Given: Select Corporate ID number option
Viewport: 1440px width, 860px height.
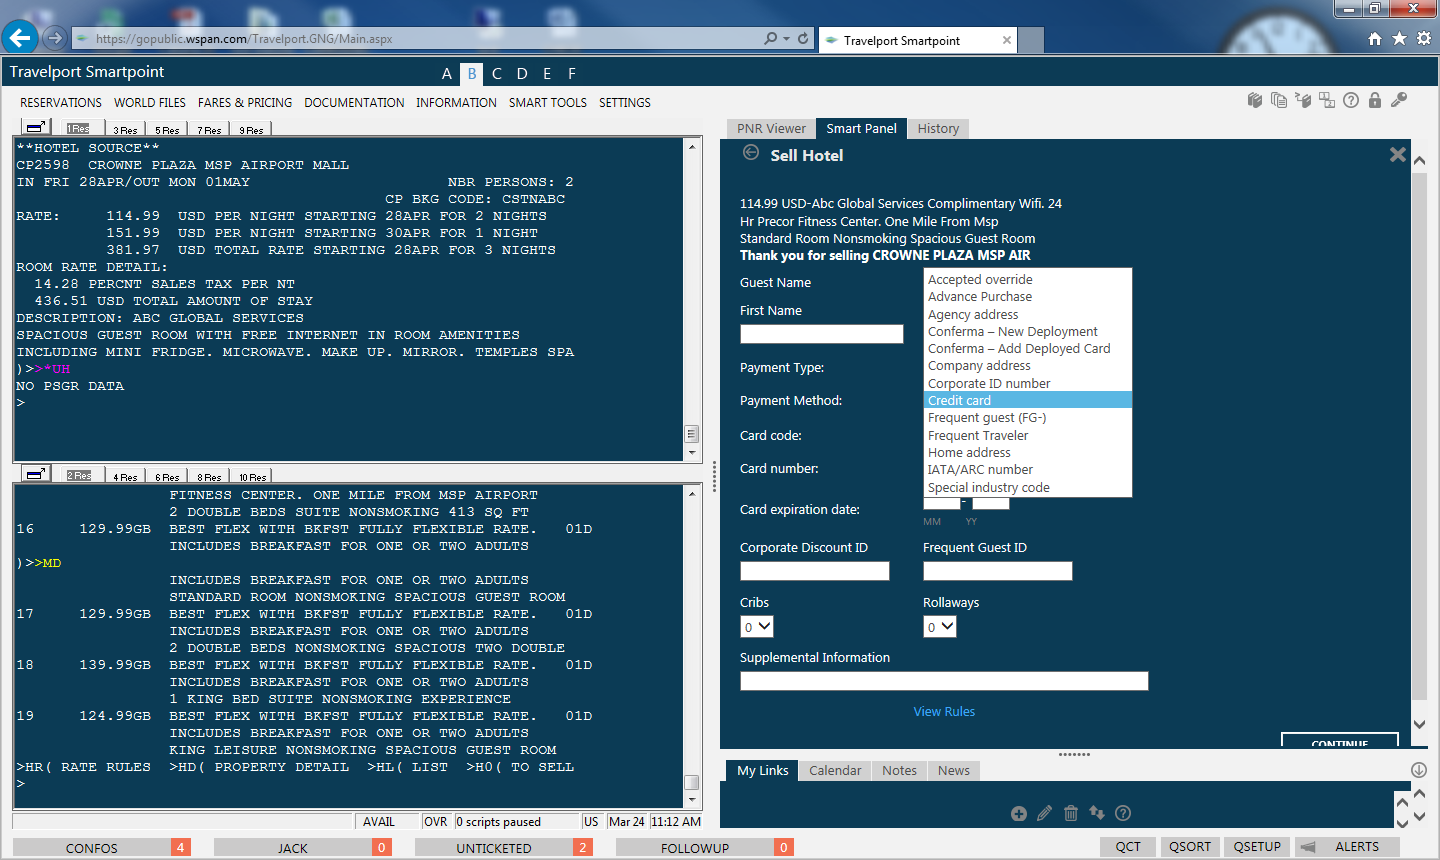Looking at the screenshot, I should pos(1028,384).
